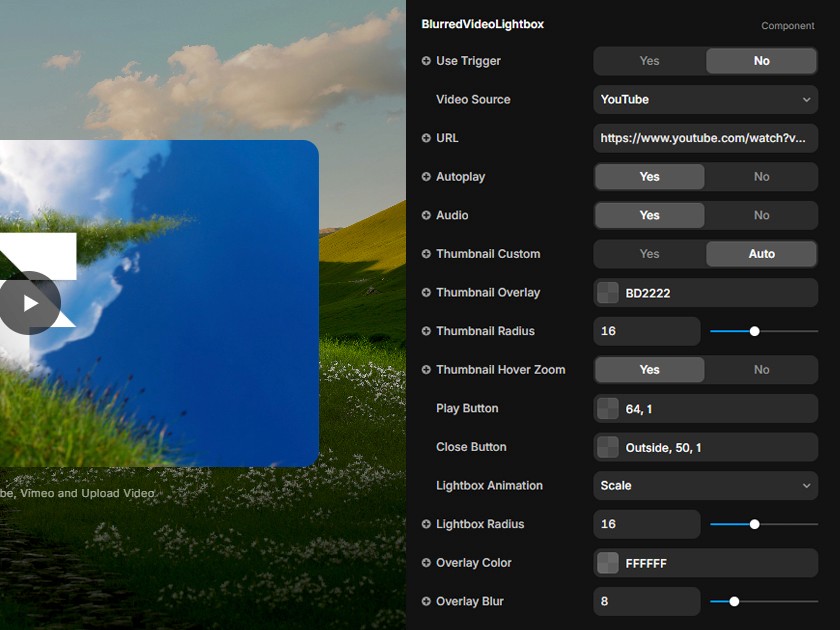Click the plus icon beside Thumbnail Radius
The height and width of the screenshot is (630, 840).
(426, 331)
